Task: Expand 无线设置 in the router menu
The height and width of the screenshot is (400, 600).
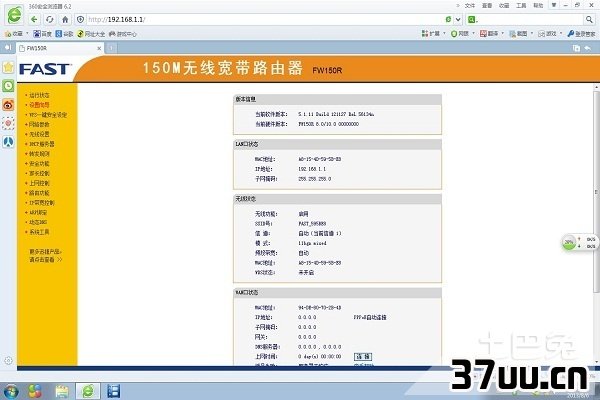Action: (x=39, y=134)
